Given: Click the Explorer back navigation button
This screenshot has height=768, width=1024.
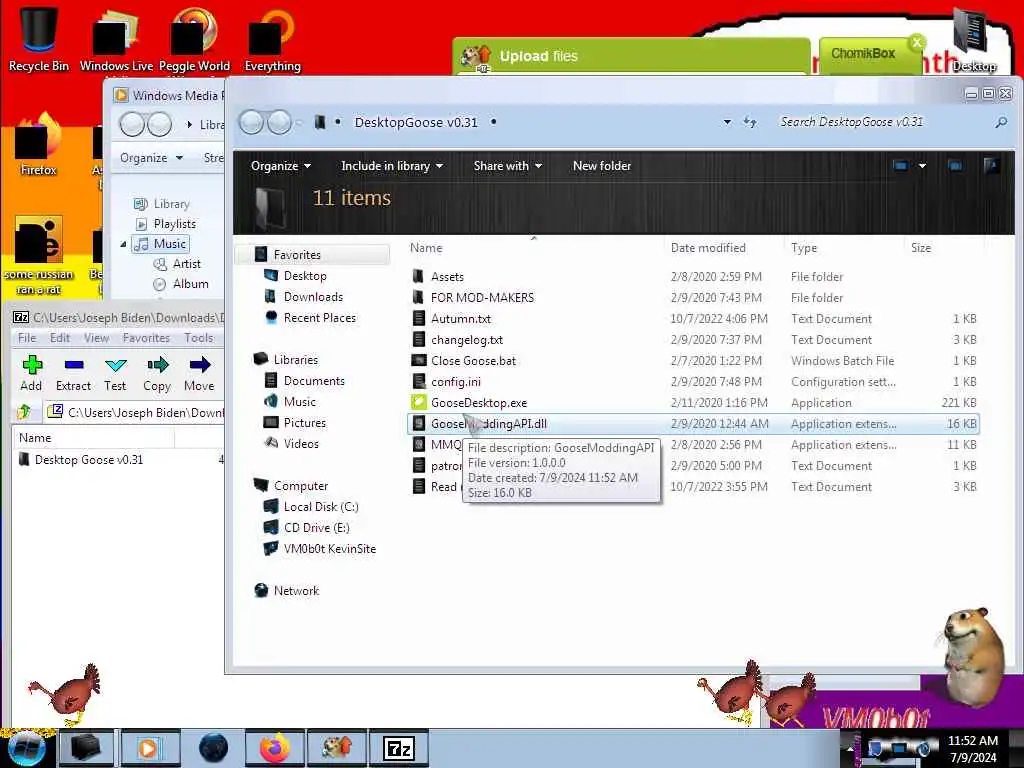Looking at the screenshot, I should click(252, 122).
